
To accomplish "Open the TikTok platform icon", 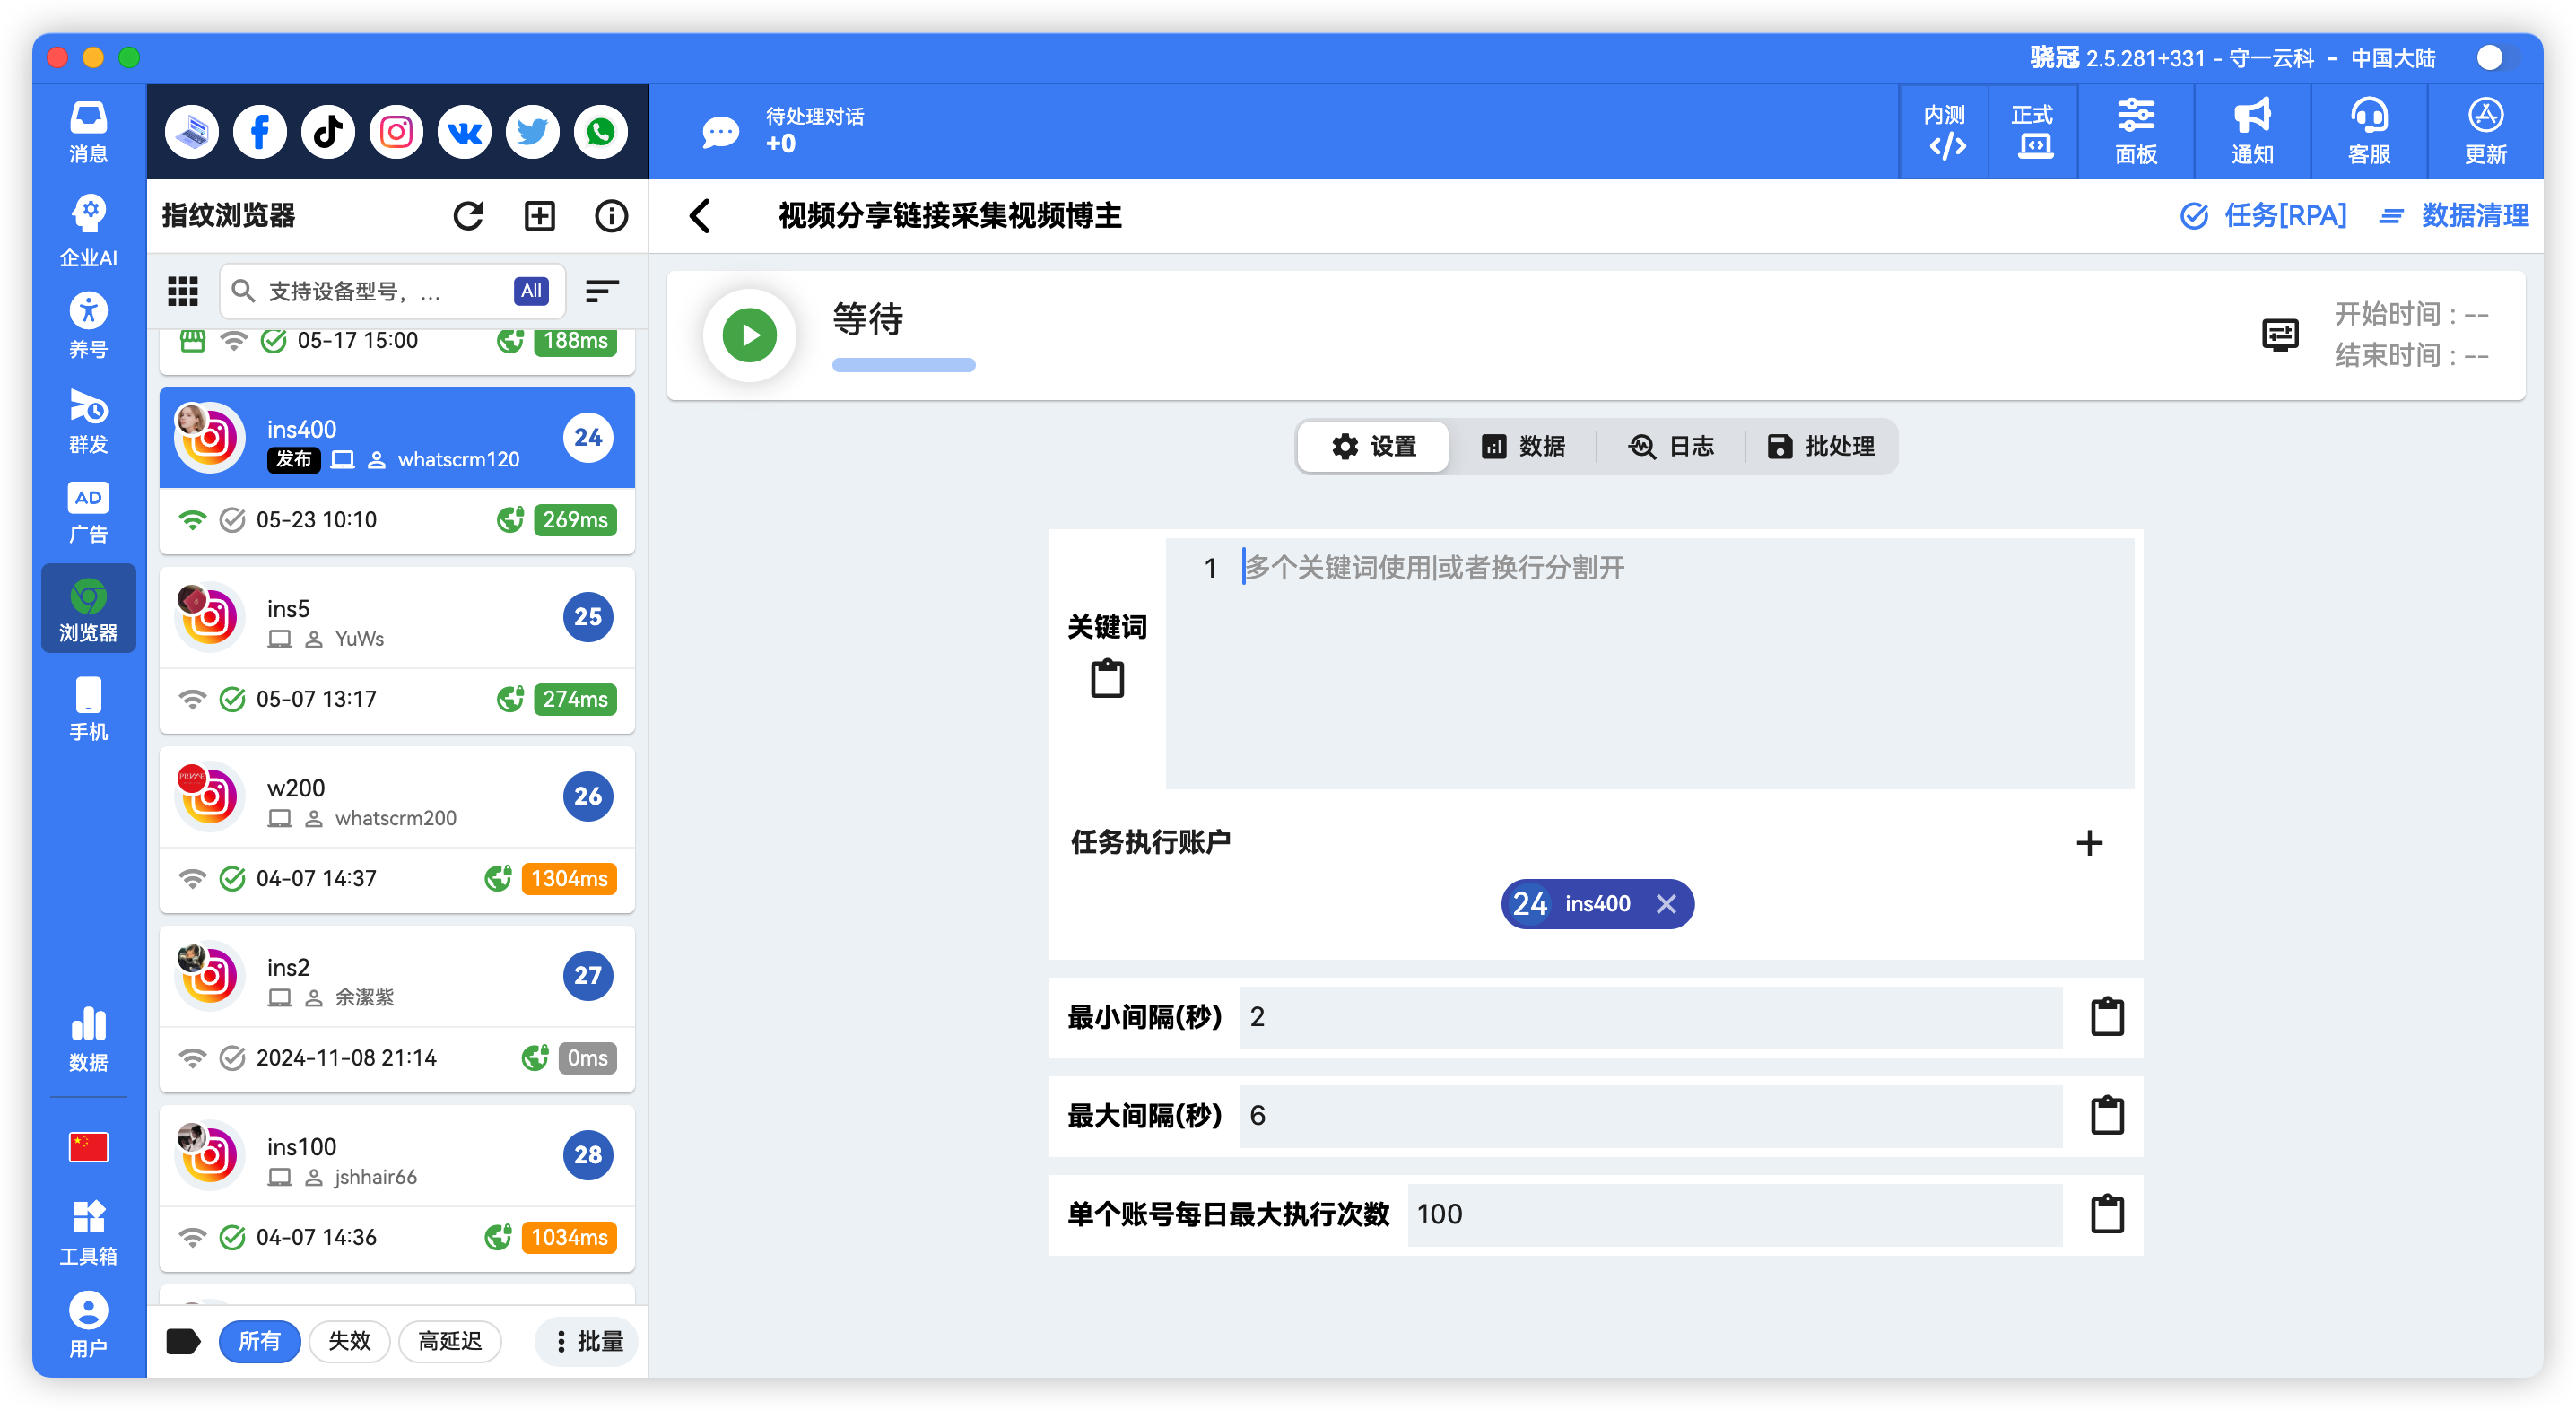I will click(327, 131).
